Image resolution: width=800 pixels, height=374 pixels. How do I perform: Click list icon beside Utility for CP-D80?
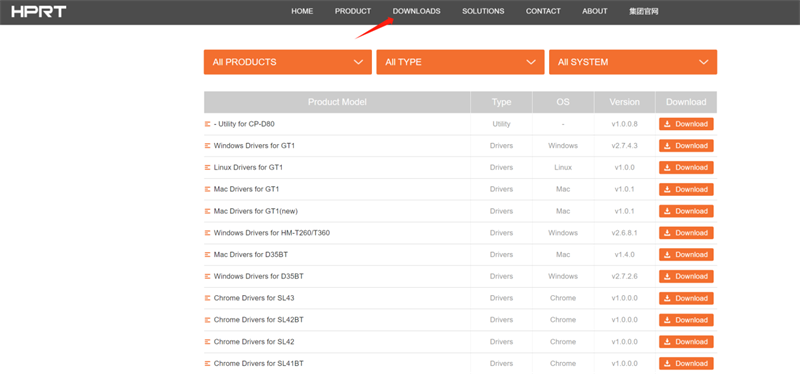coord(207,124)
